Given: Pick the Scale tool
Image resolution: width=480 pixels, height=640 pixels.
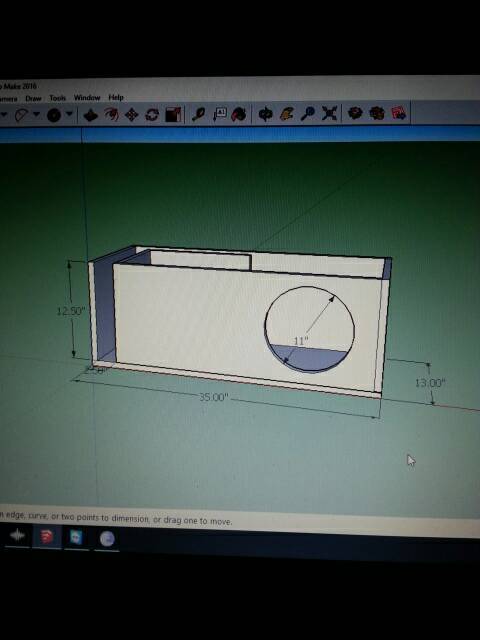Looking at the screenshot, I should click(173, 115).
